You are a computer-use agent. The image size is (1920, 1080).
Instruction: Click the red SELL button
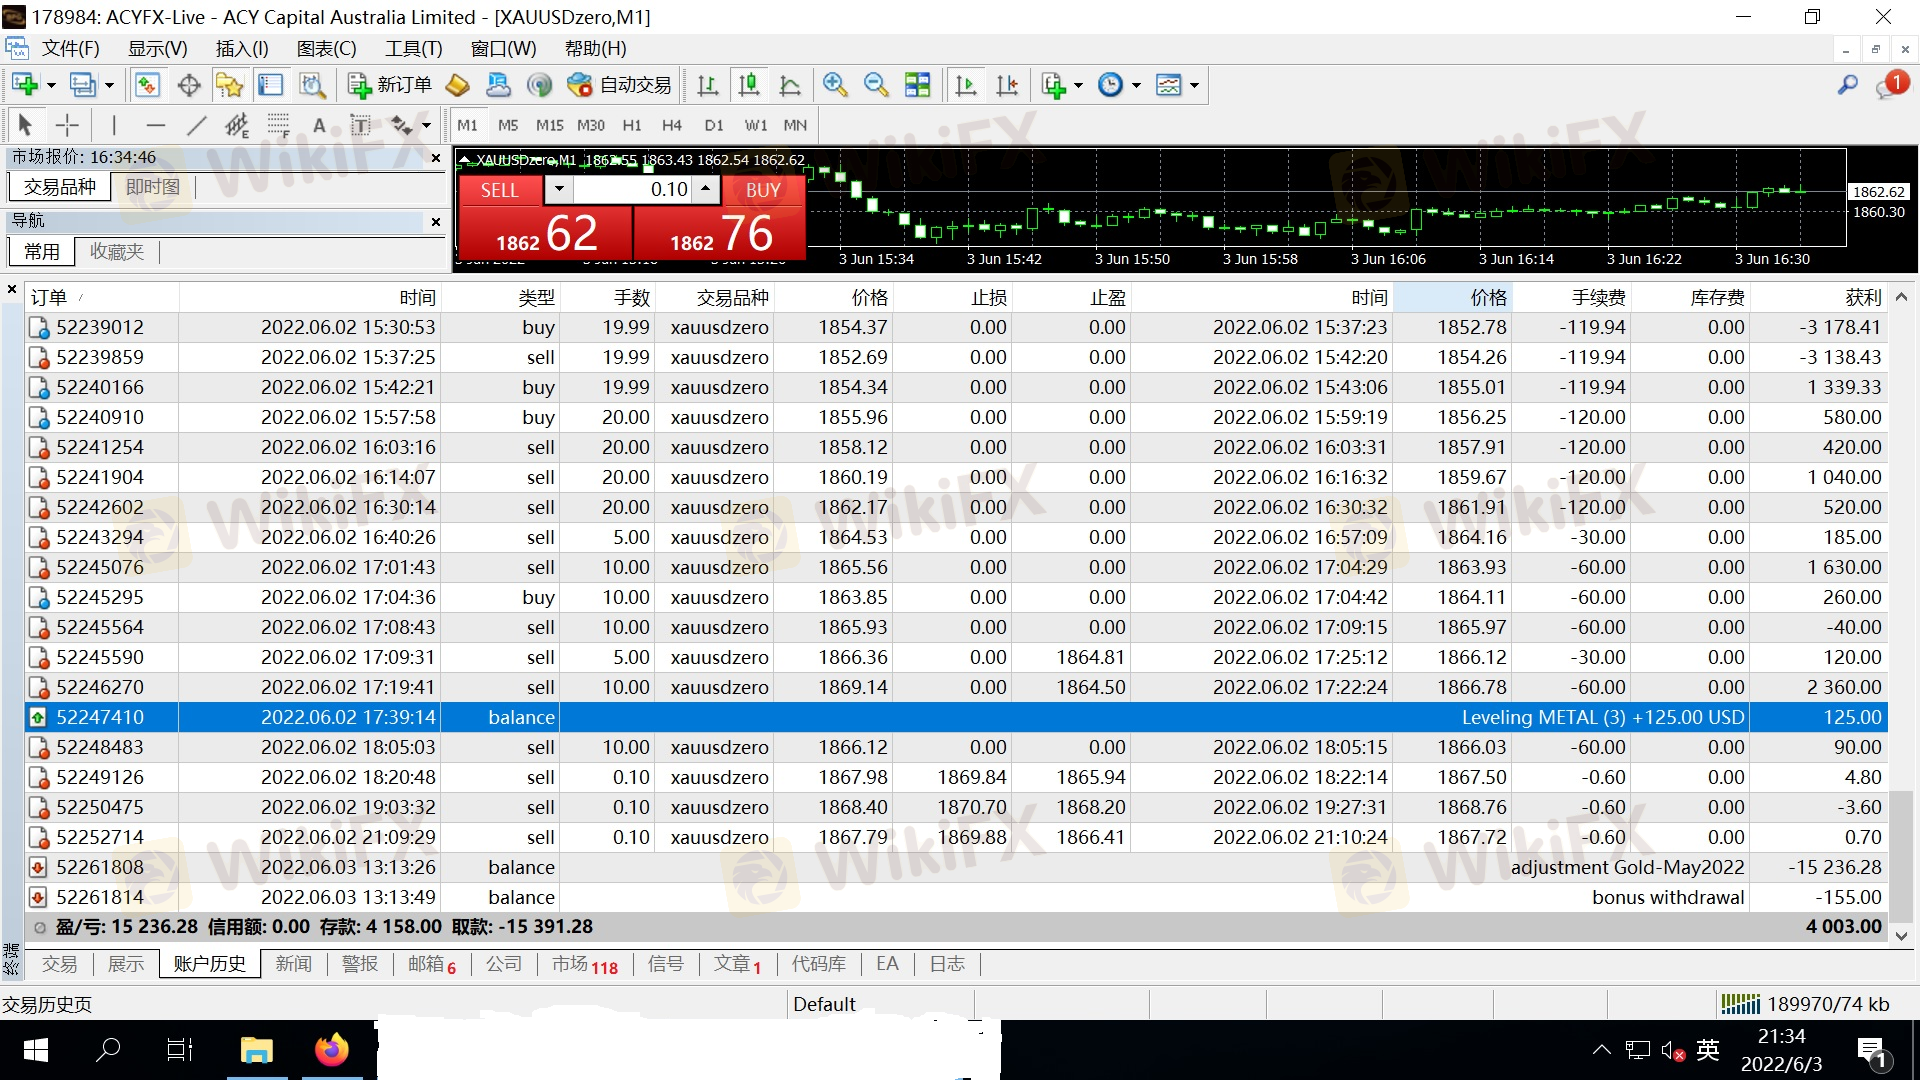point(499,190)
